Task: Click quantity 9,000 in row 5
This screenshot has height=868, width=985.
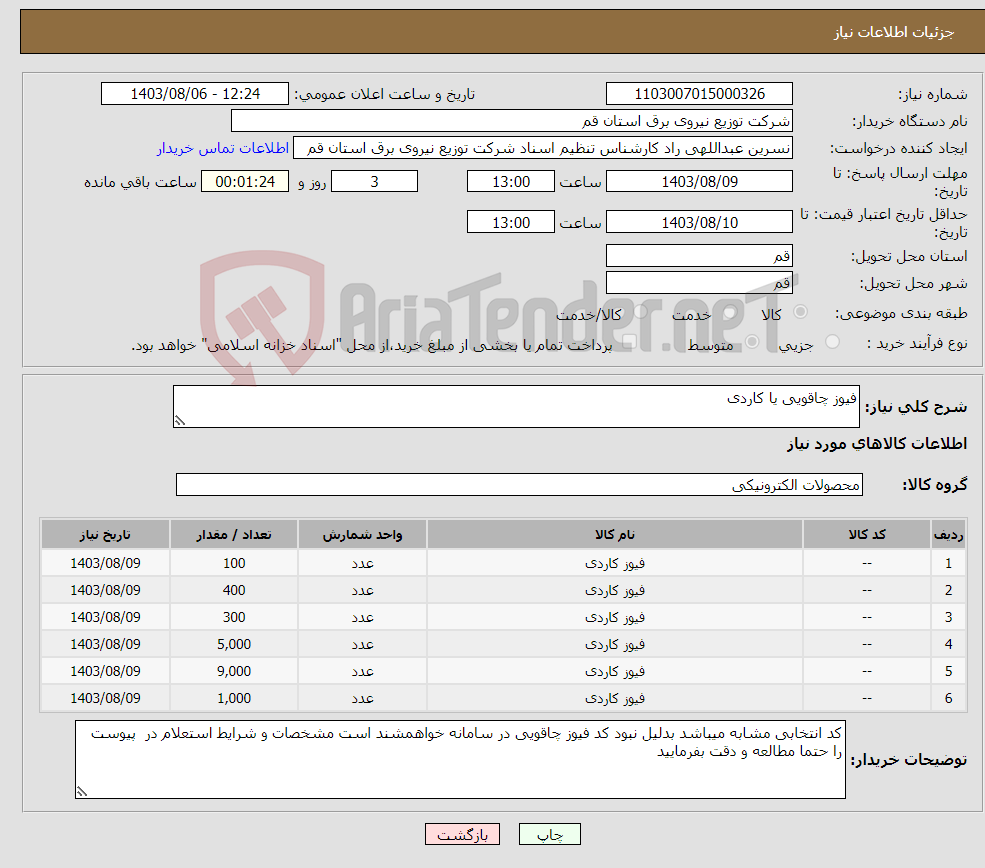Action: click(x=234, y=671)
